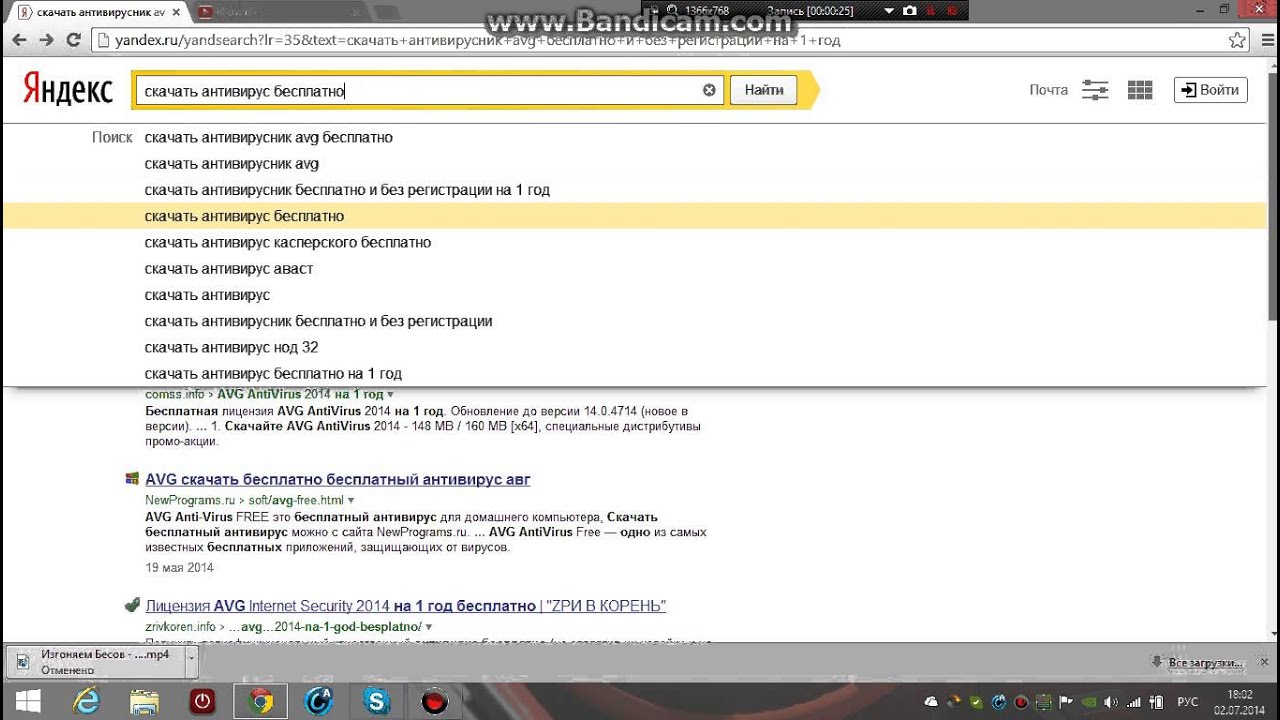Viewport: 1280px width, 720px height.
Task: Click the Яндекс logo
Action: coord(68,90)
